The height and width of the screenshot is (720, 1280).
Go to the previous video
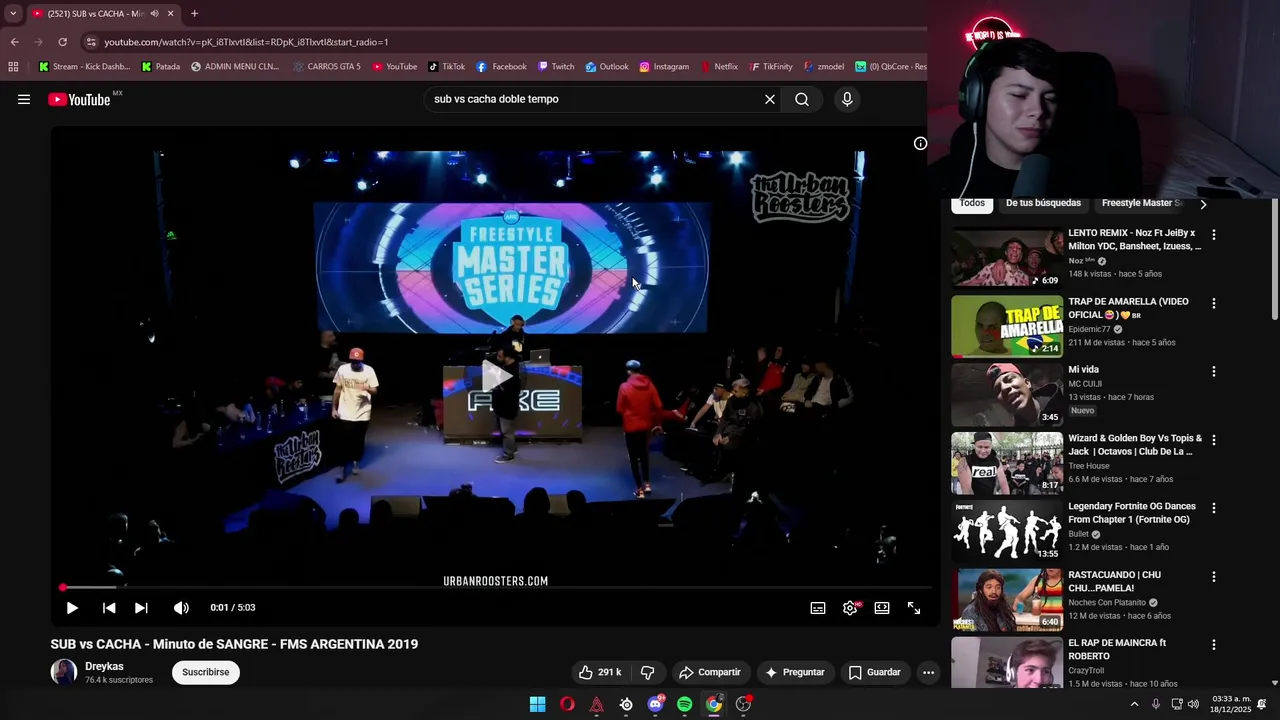pos(109,607)
